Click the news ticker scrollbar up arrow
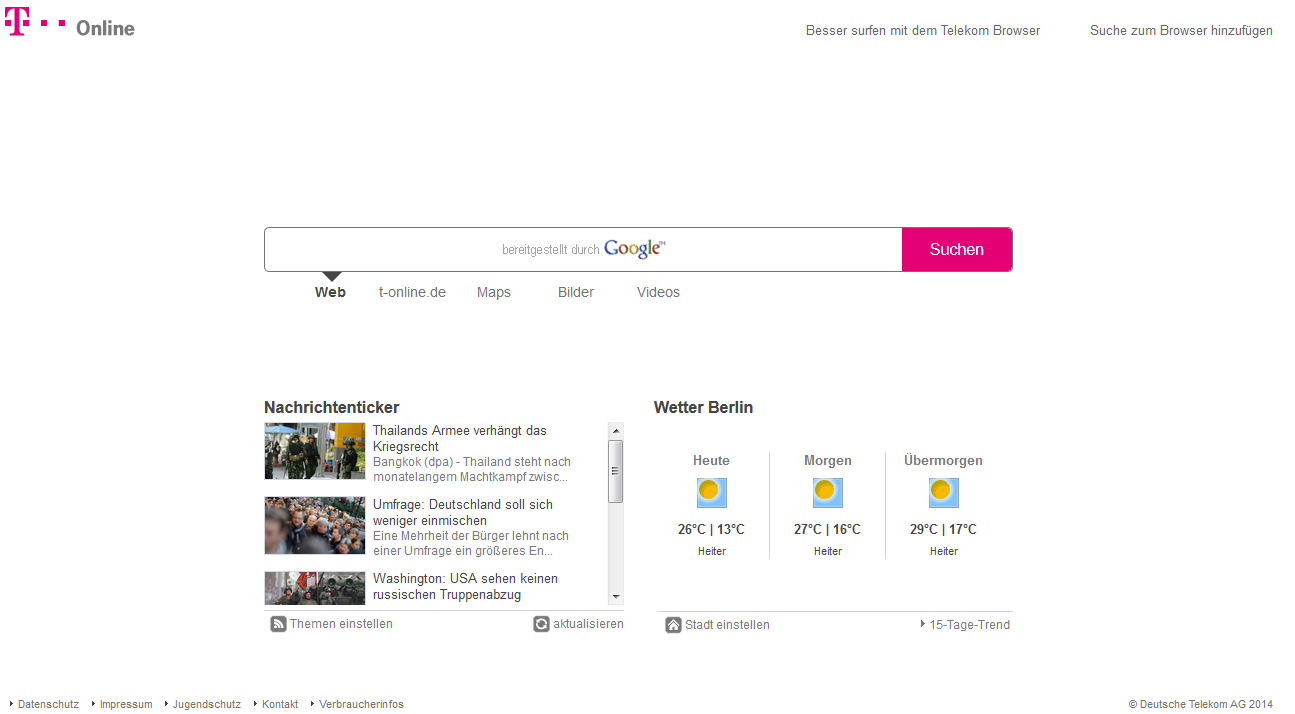 615,430
